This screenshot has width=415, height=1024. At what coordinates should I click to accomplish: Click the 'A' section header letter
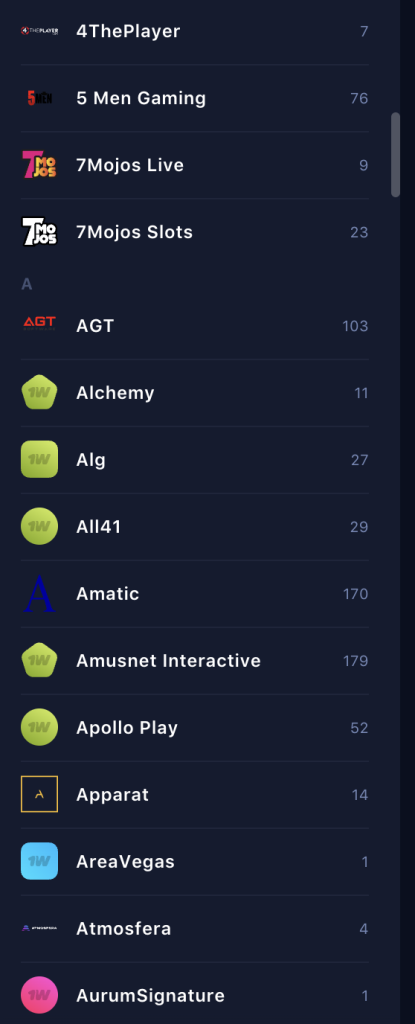[27, 284]
